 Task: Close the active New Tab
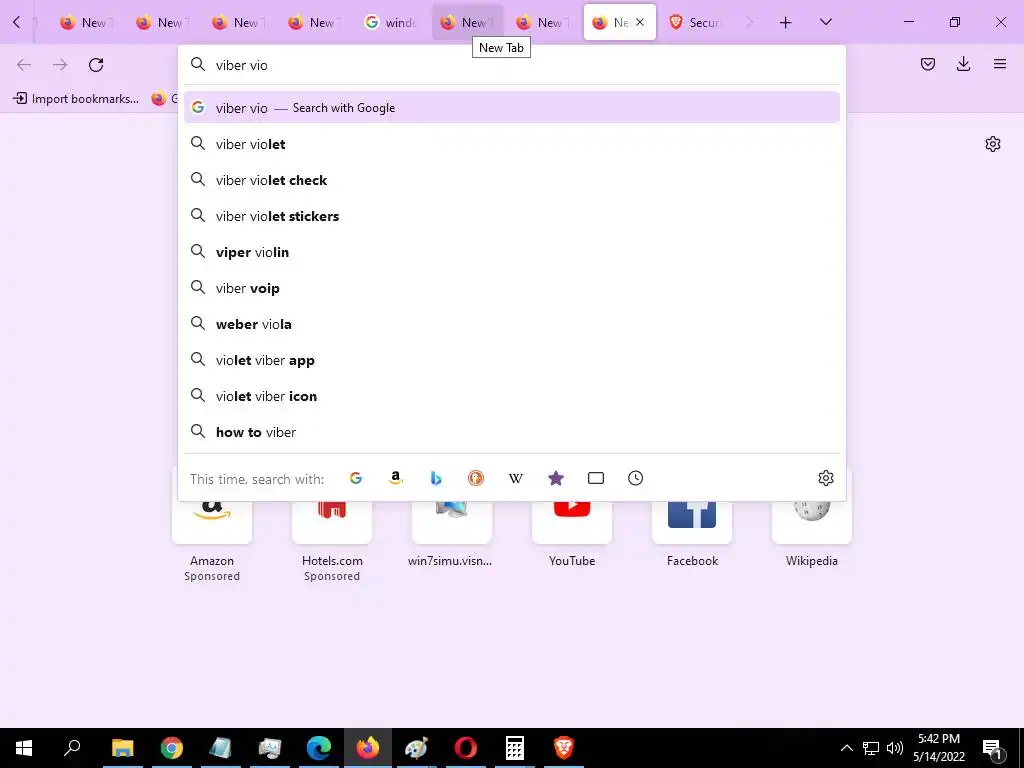tap(640, 22)
